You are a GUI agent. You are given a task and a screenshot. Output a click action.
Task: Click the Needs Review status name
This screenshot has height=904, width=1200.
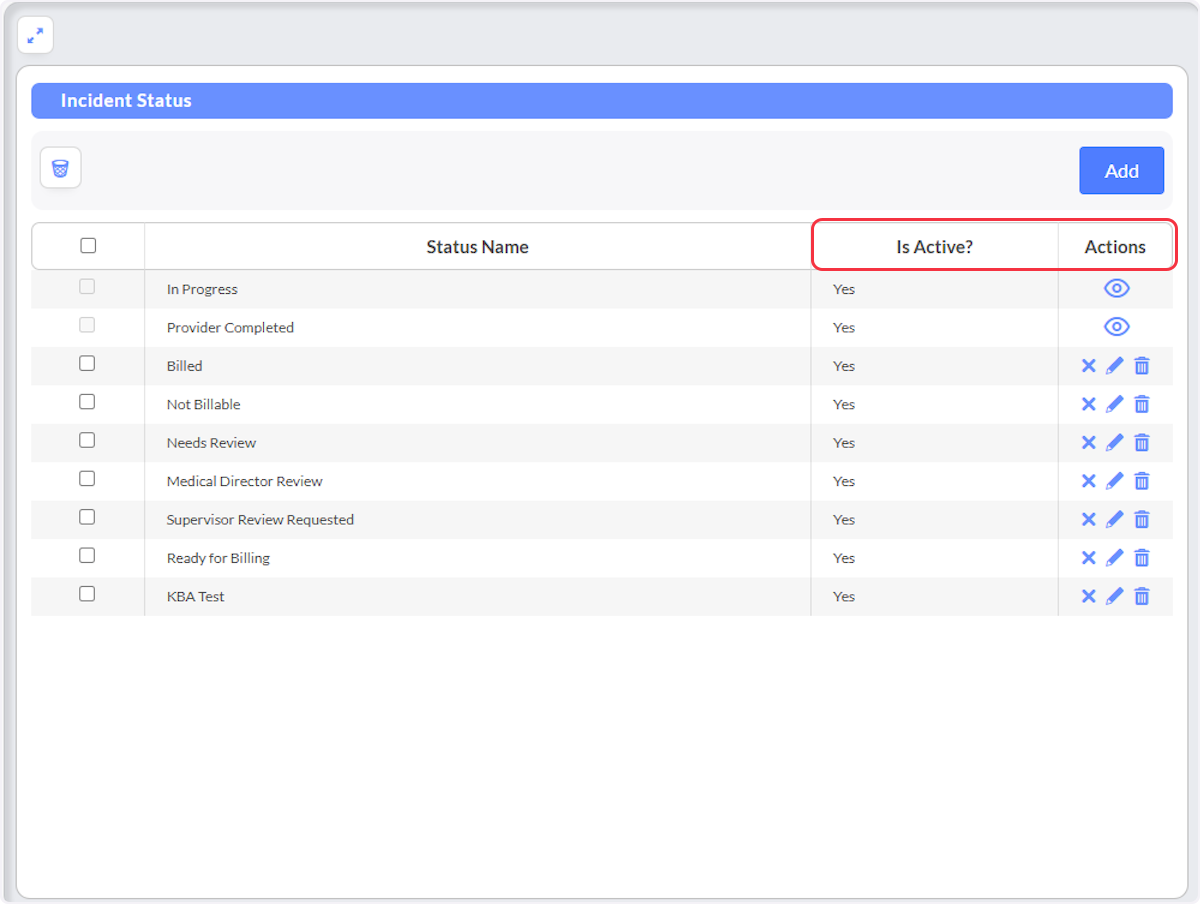click(211, 443)
